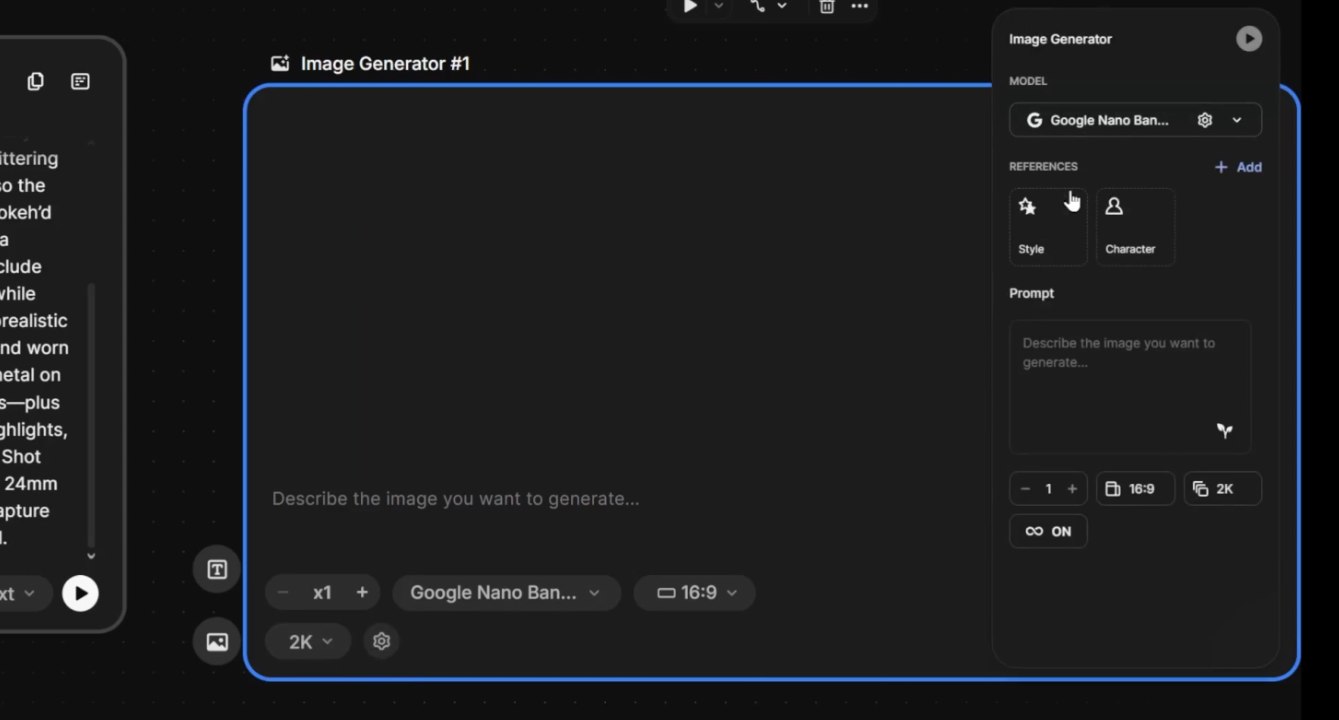Add an image node from canvas sidebar

tap(216, 641)
